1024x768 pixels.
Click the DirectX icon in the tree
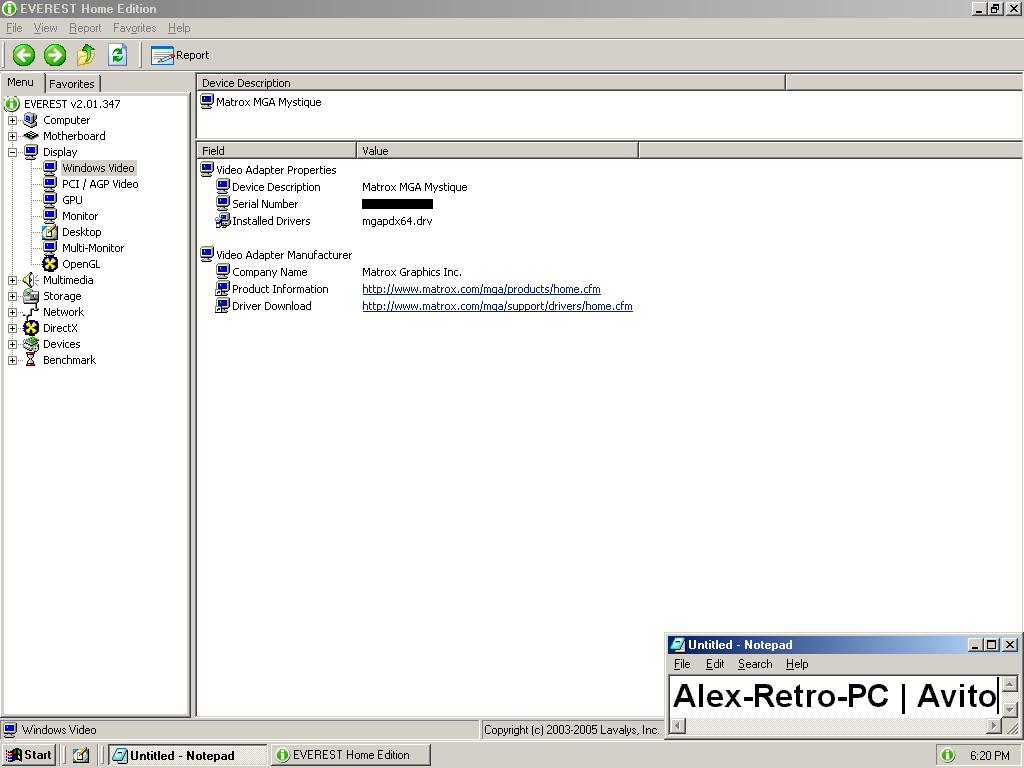click(31, 328)
